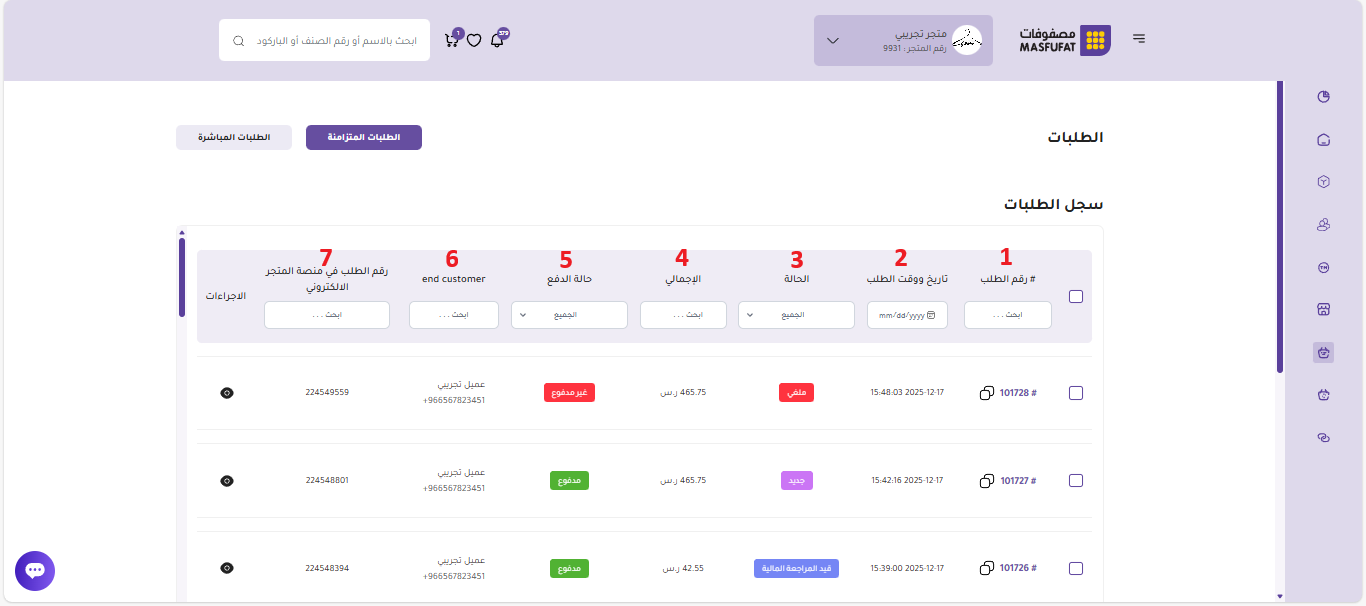Click the wishlist heart icon
Image resolution: width=1366 pixels, height=606 pixels.
(x=474, y=41)
